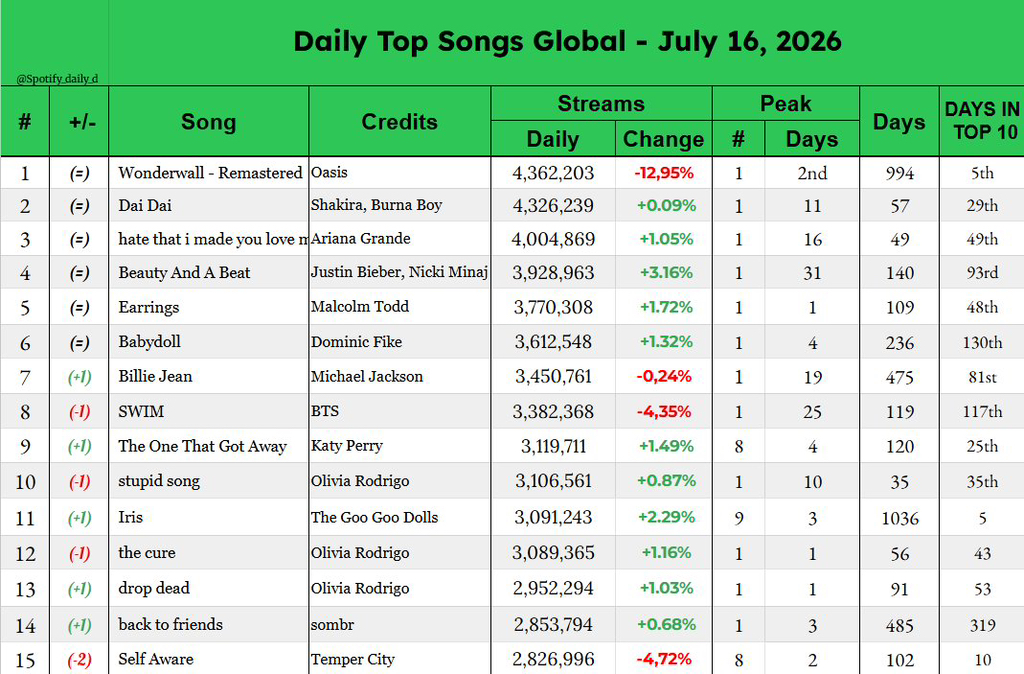
Task: Select the Ariana Grande credits cell
Action: coord(399,238)
